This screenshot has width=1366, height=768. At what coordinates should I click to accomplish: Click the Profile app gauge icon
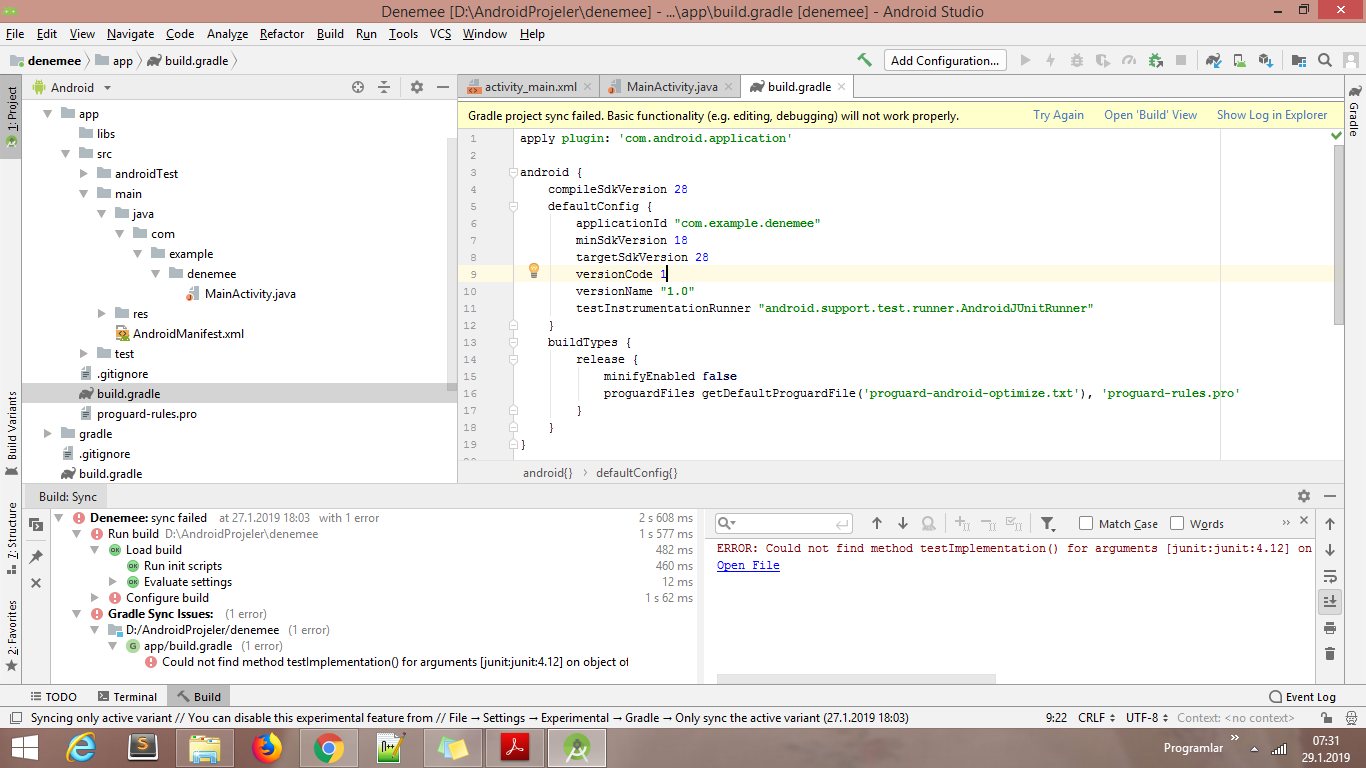tap(1129, 60)
